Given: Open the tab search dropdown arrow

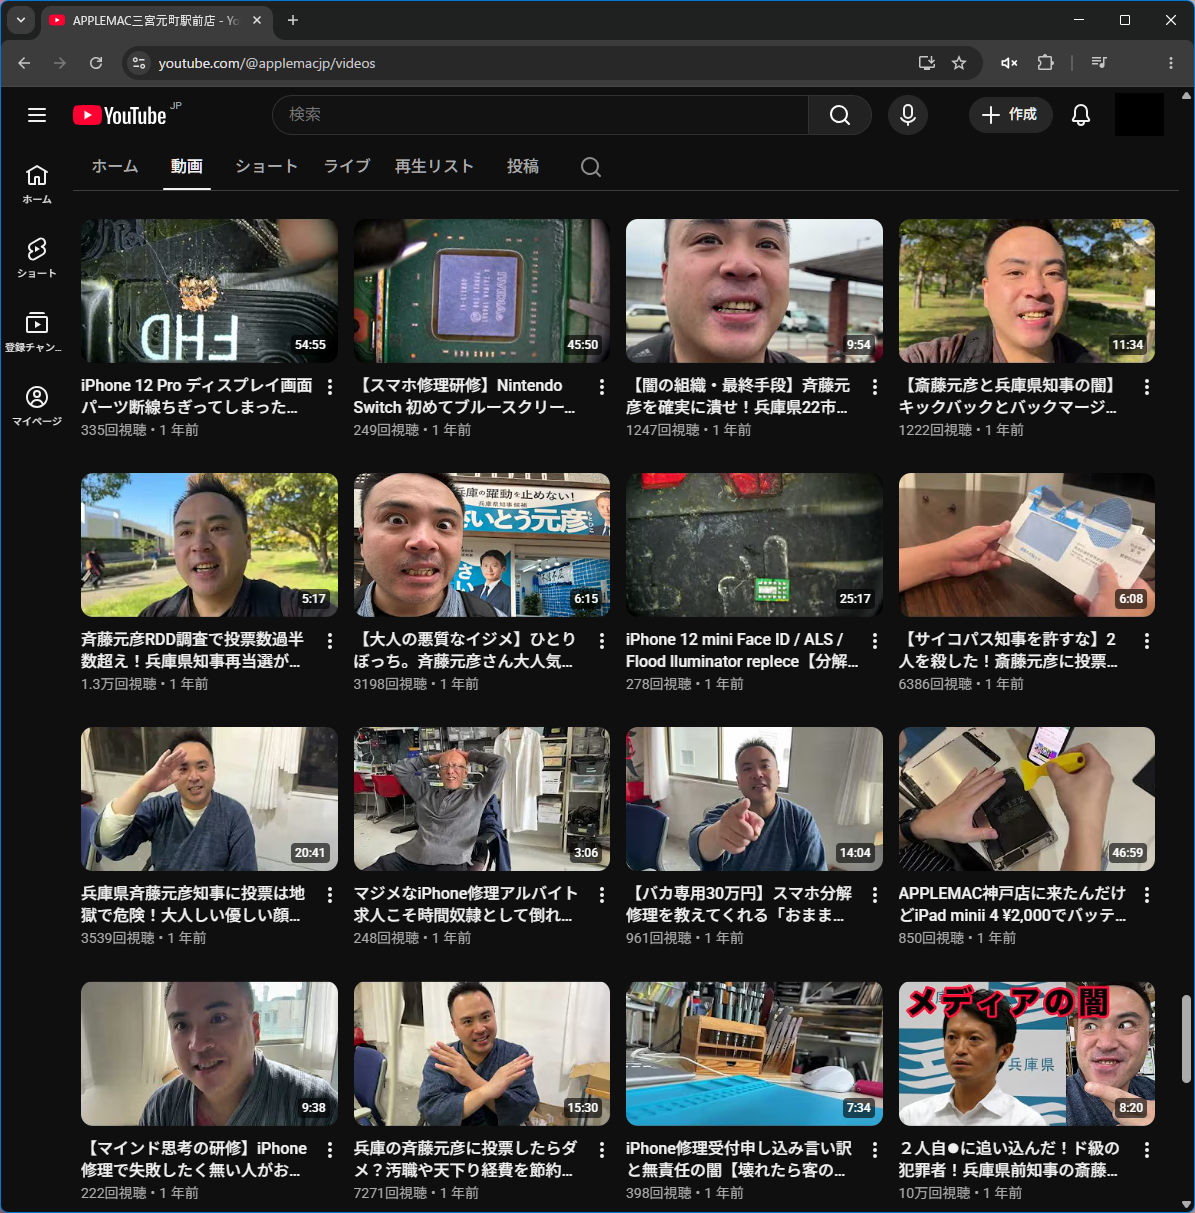Looking at the screenshot, I should 20,20.
